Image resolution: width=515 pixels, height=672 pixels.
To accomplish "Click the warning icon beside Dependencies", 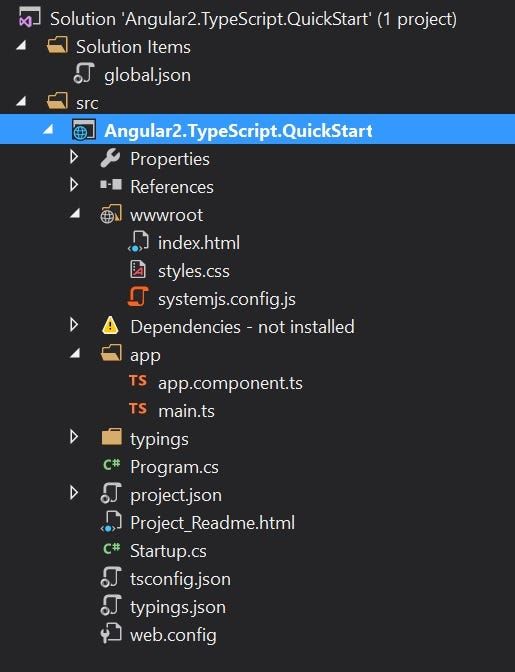I will pos(110,325).
